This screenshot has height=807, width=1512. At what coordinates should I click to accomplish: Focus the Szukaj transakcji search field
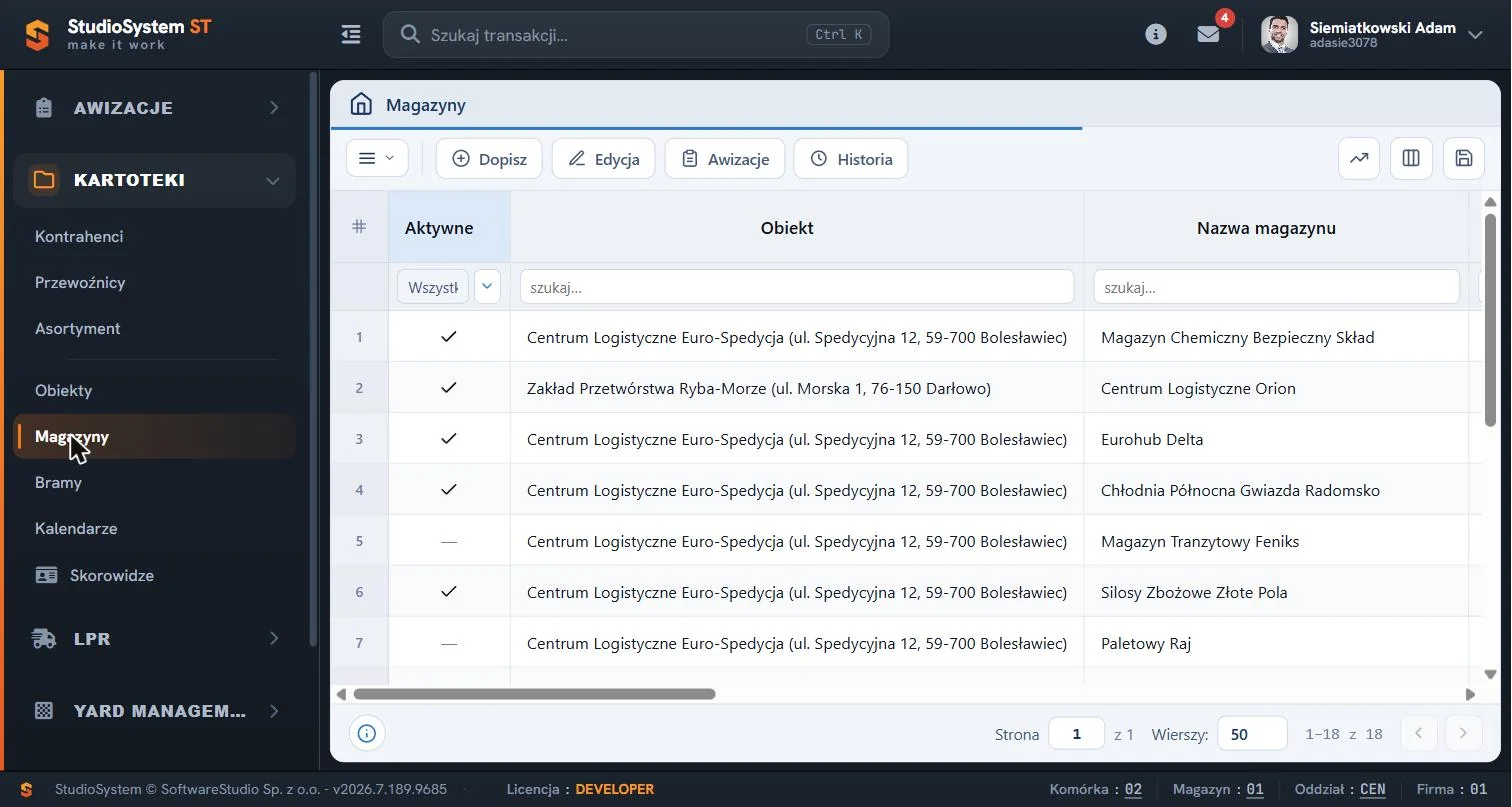(636, 34)
